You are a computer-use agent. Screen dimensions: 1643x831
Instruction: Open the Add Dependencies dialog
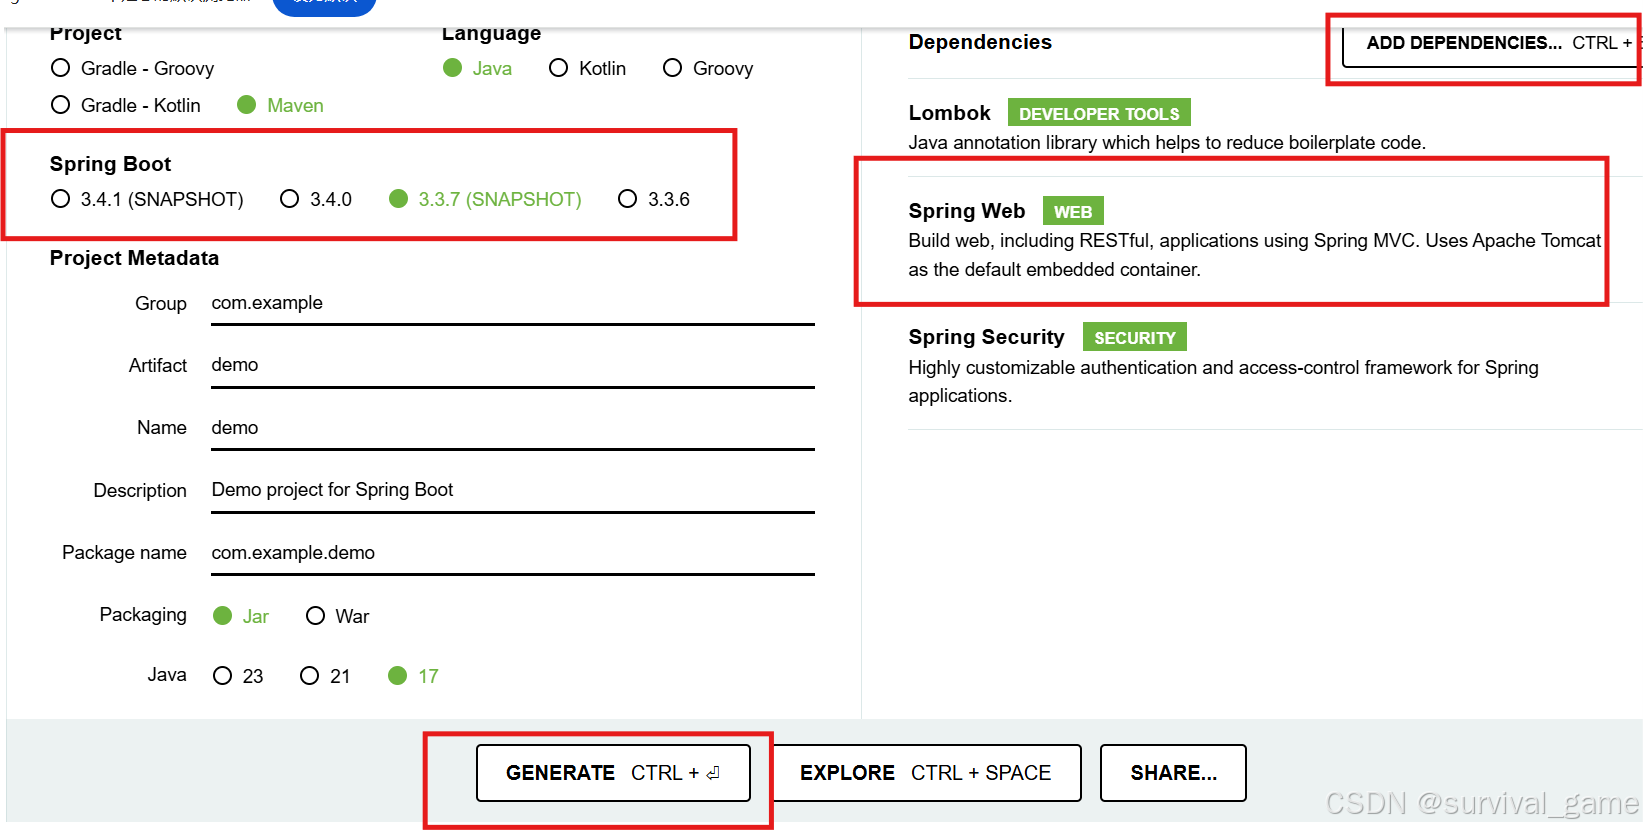1492,43
